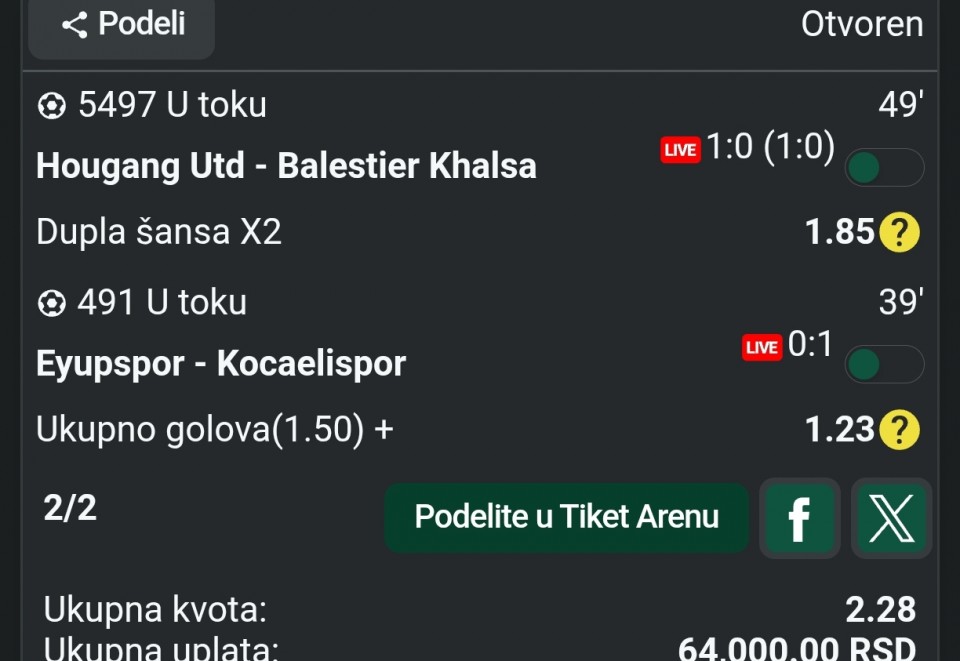Click LIVE badge for Eyupspor match
This screenshot has width=960, height=661.
click(x=762, y=347)
